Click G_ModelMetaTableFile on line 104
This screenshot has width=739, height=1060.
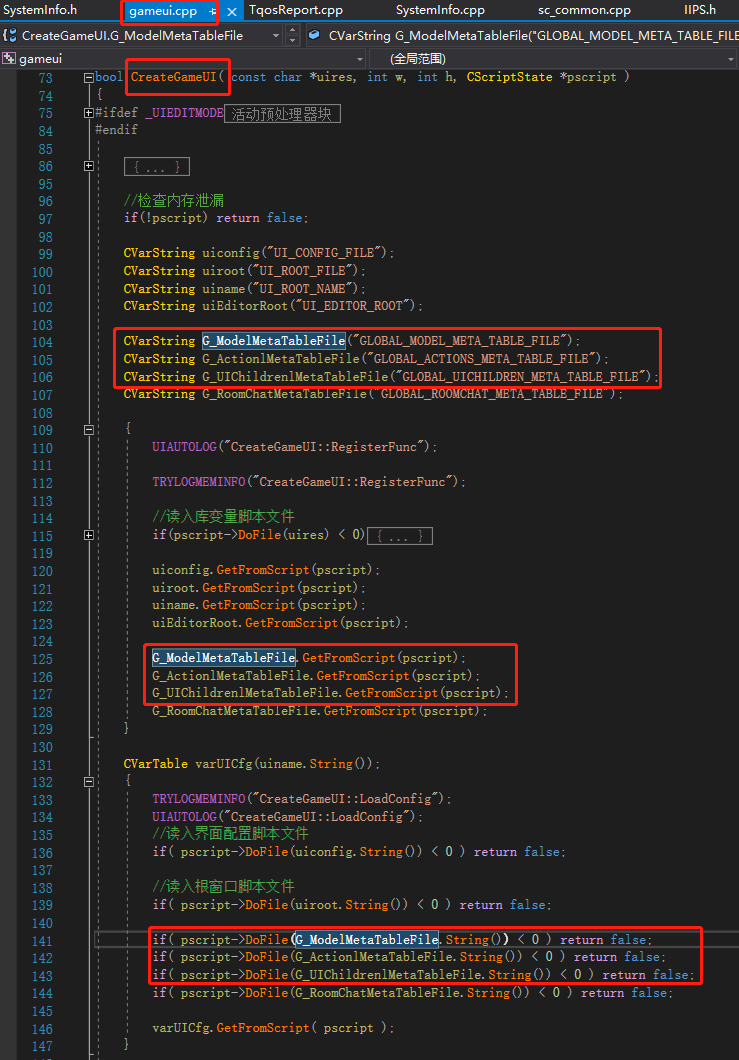274,341
